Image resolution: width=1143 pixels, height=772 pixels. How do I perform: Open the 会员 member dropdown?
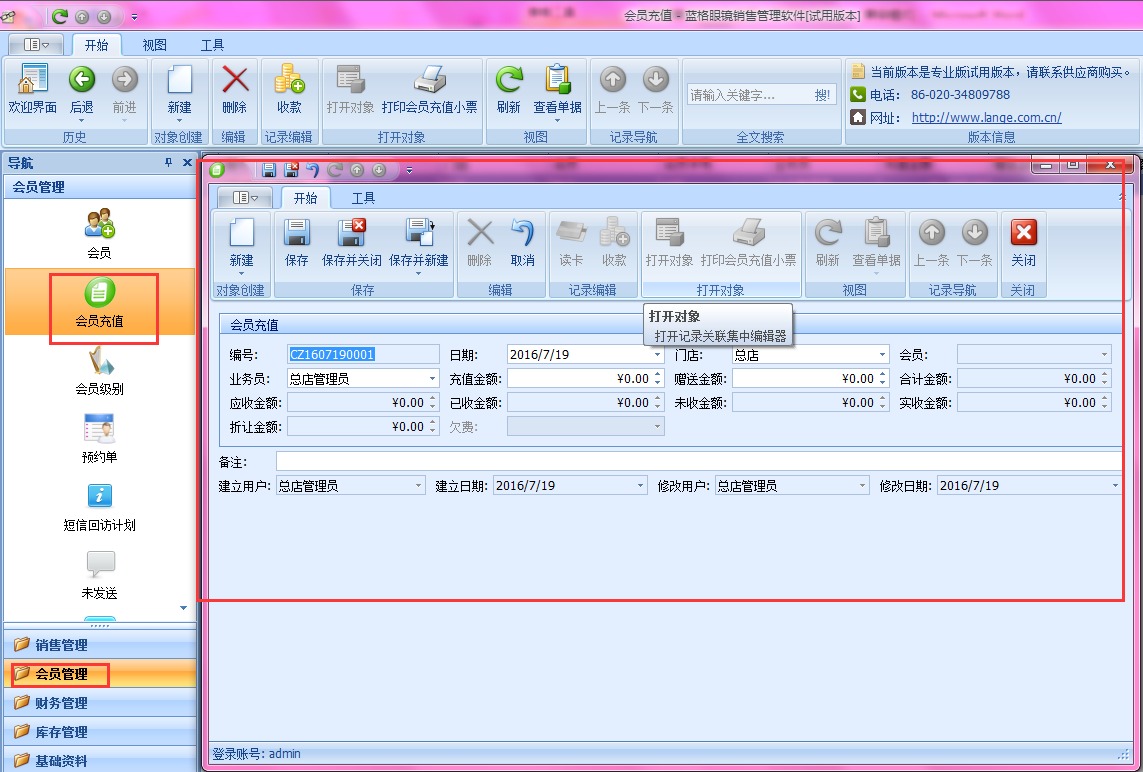(x=1104, y=355)
